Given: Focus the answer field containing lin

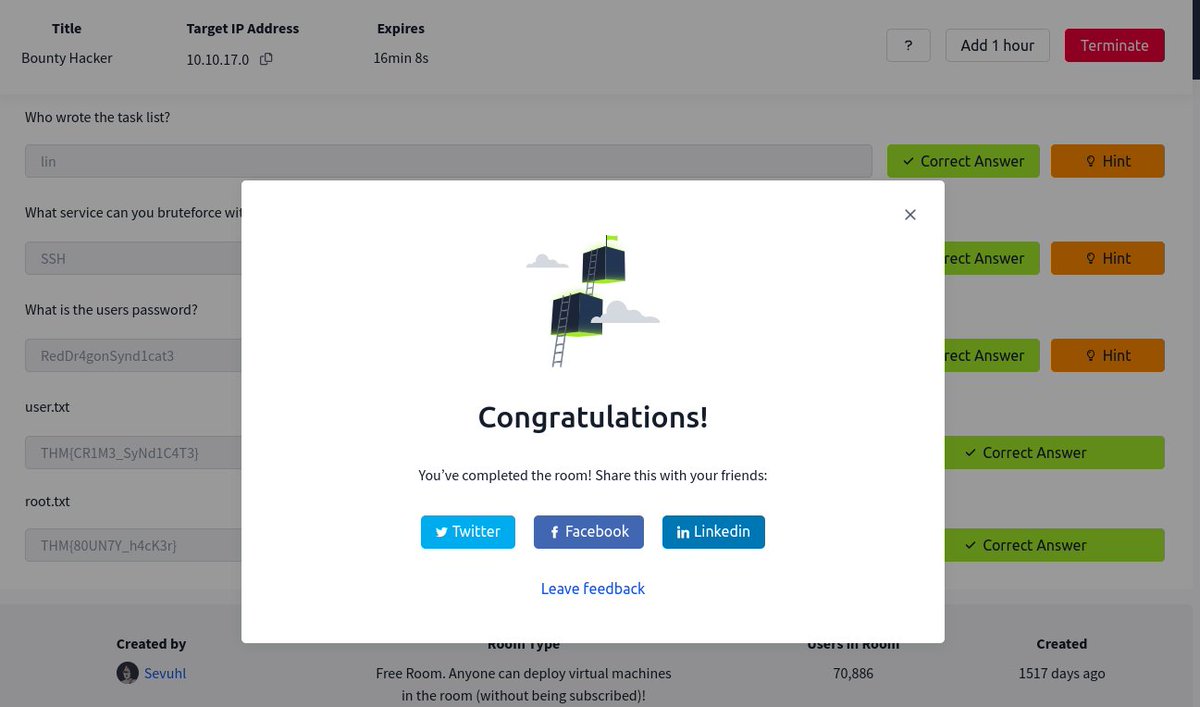Looking at the screenshot, I should pos(448,161).
